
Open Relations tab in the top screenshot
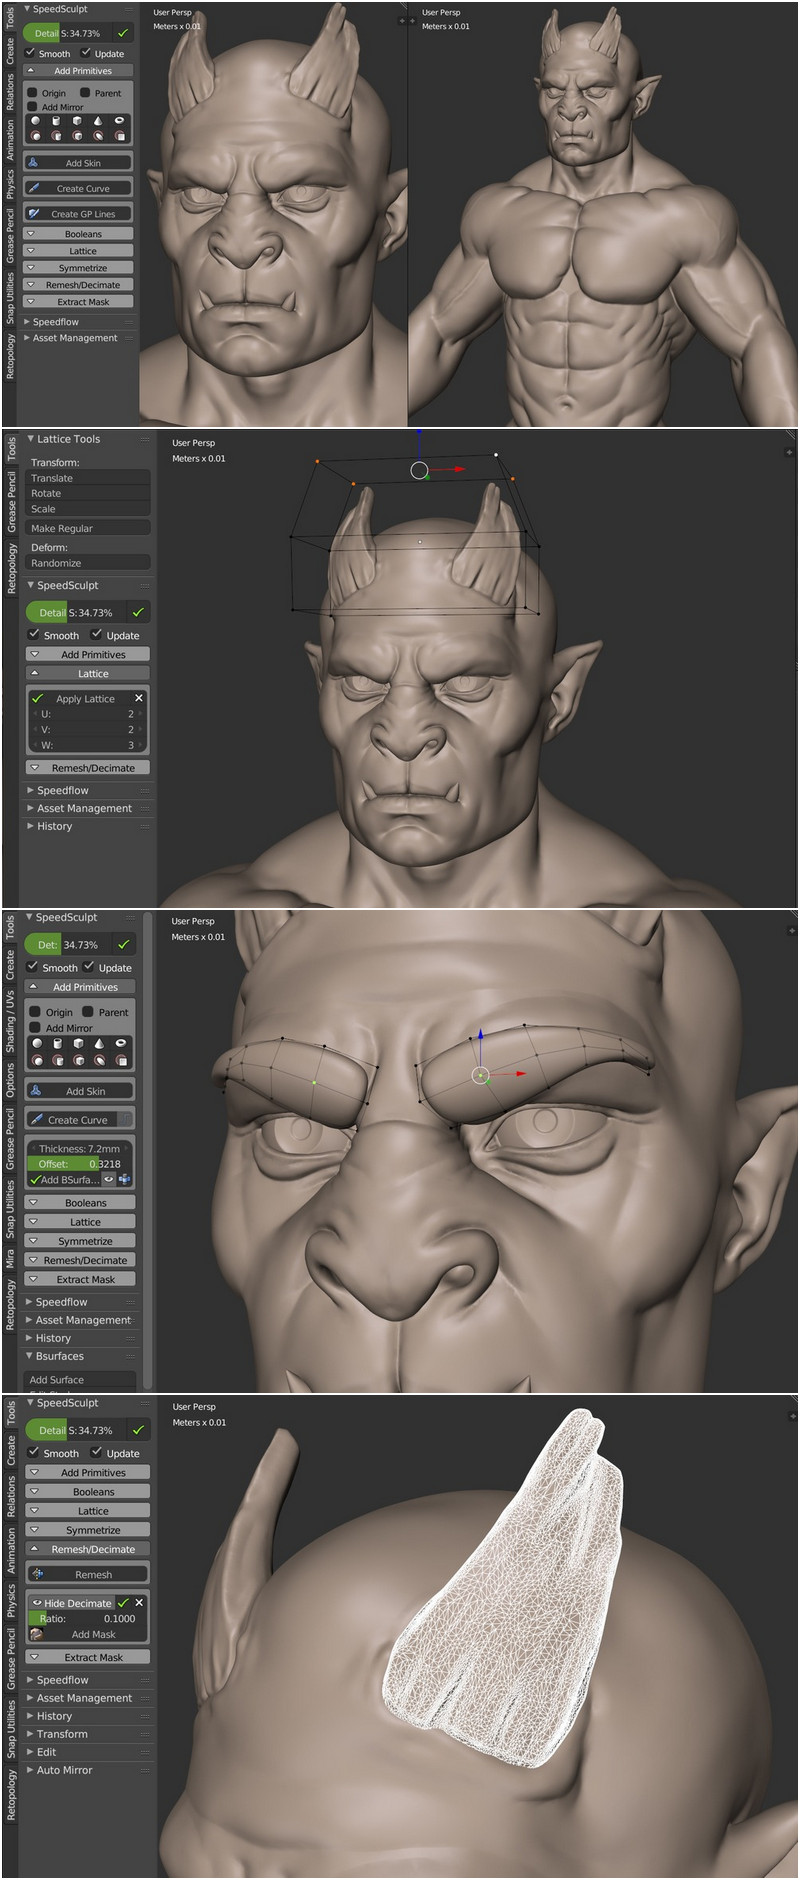[11, 92]
